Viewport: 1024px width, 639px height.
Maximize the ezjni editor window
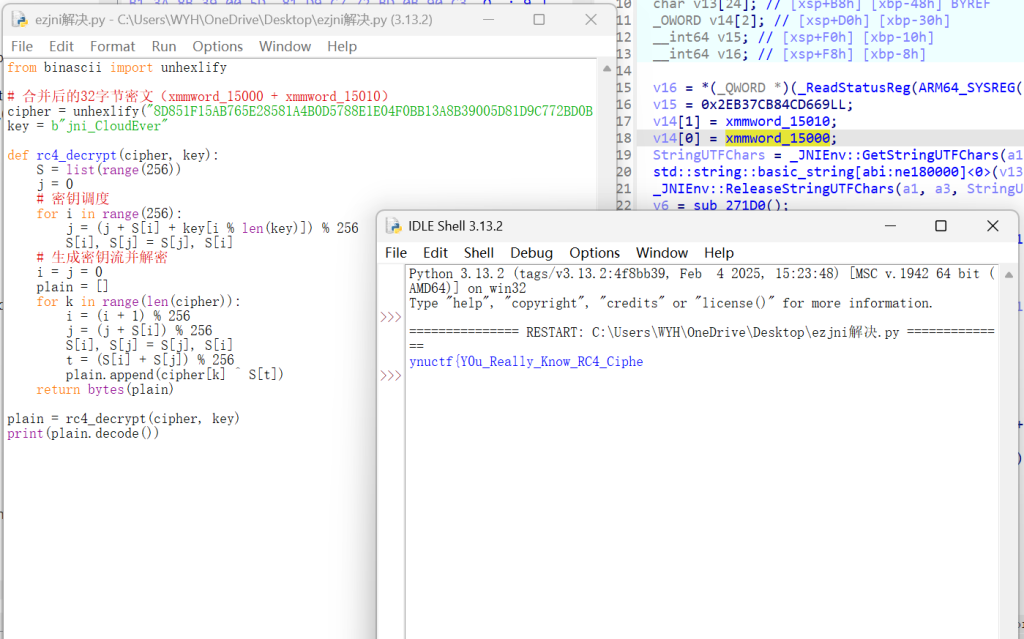click(539, 19)
